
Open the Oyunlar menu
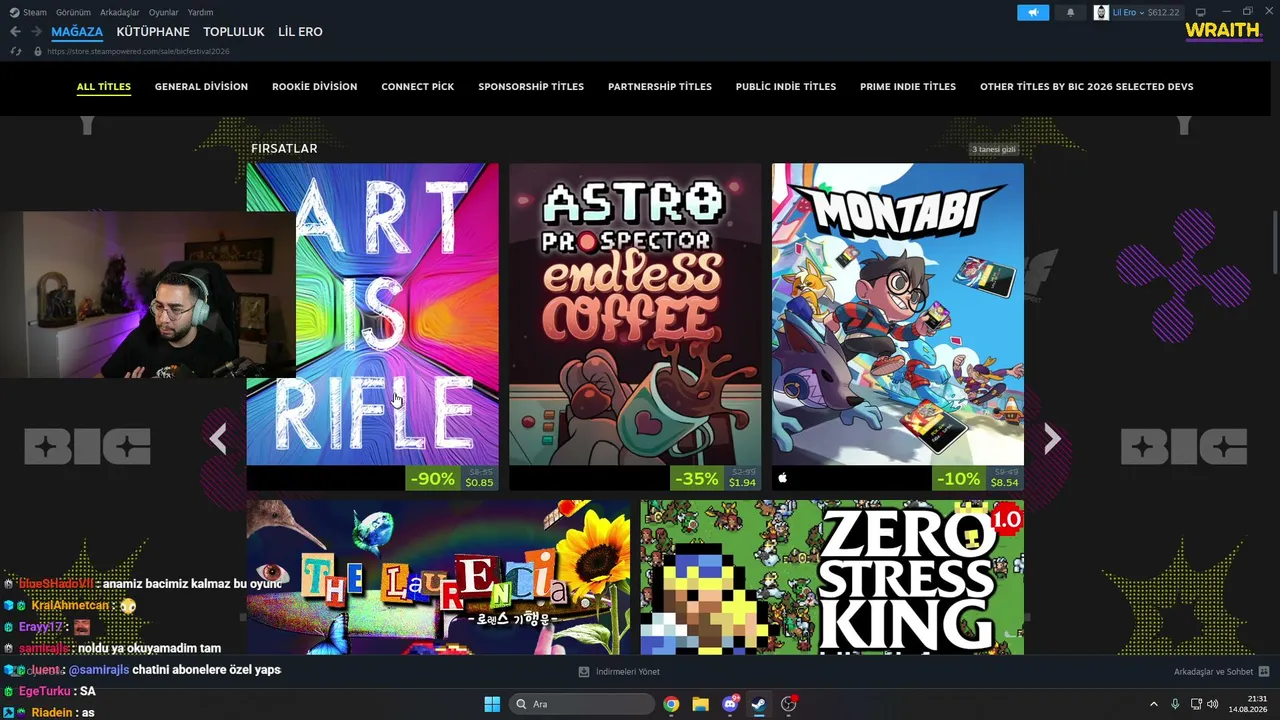[x=164, y=12]
